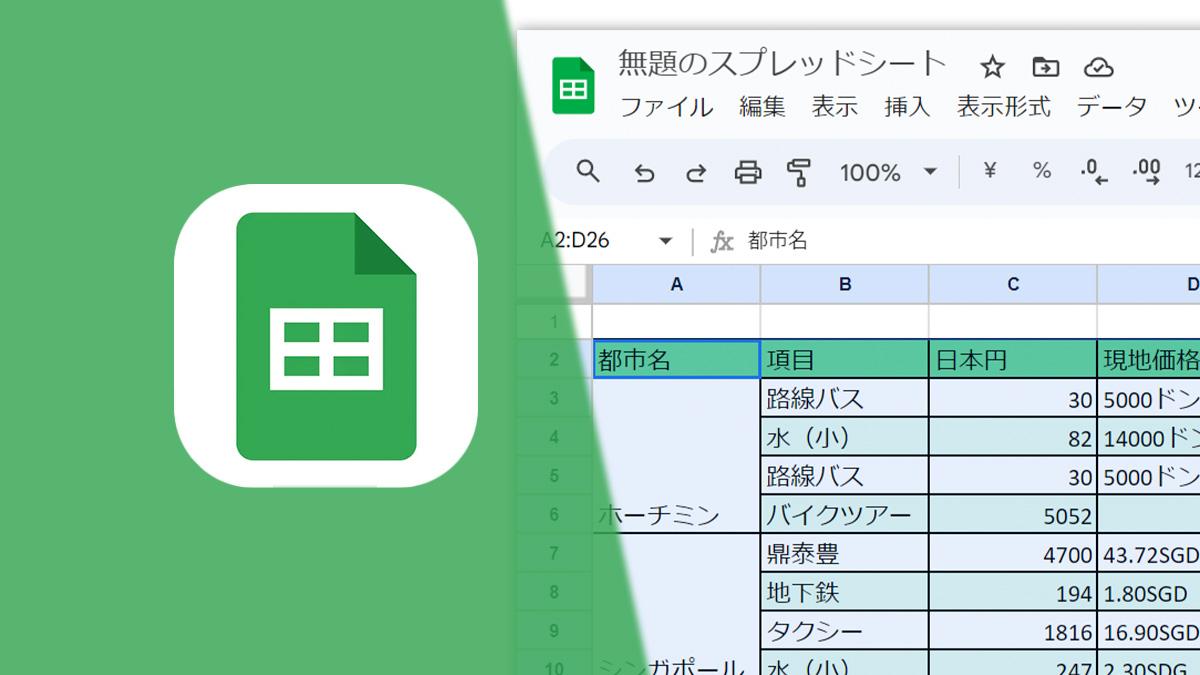Click the 14000ドン cell in row 4
This screenshot has width=1200, height=675.
tap(1149, 437)
